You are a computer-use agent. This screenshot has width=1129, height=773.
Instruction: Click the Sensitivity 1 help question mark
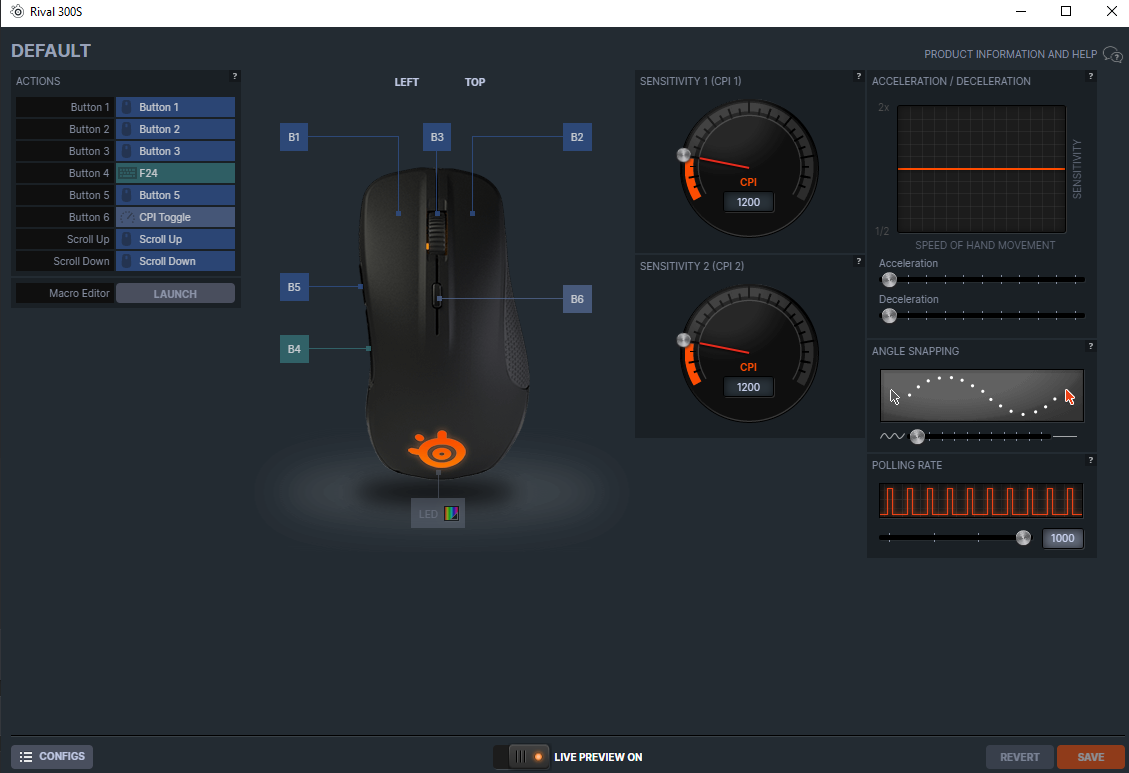[x=858, y=76]
